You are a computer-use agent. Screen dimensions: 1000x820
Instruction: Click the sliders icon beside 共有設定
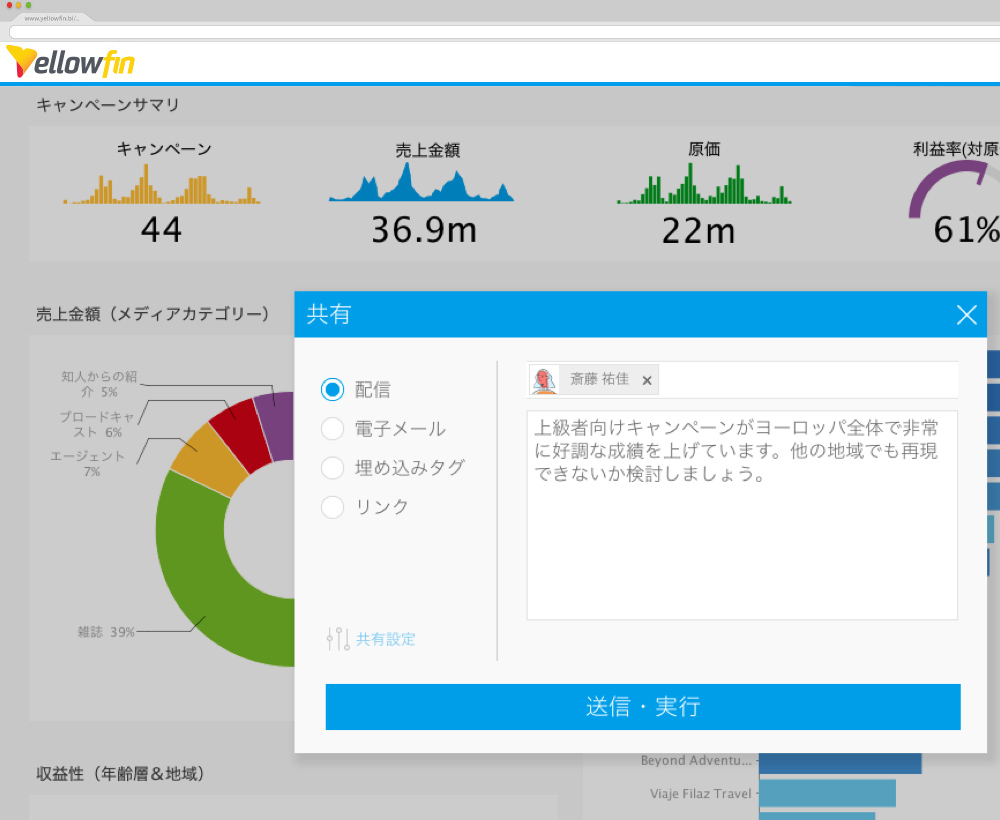pos(338,639)
